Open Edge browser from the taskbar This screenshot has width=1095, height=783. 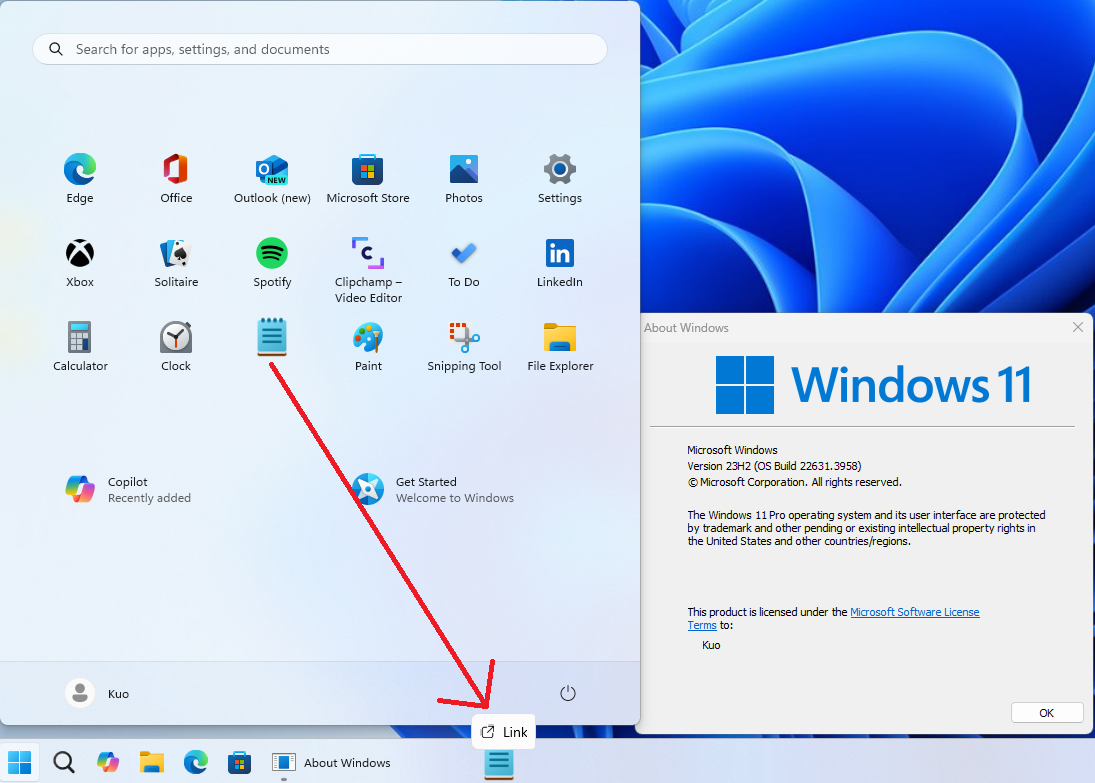(x=196, y=762)
